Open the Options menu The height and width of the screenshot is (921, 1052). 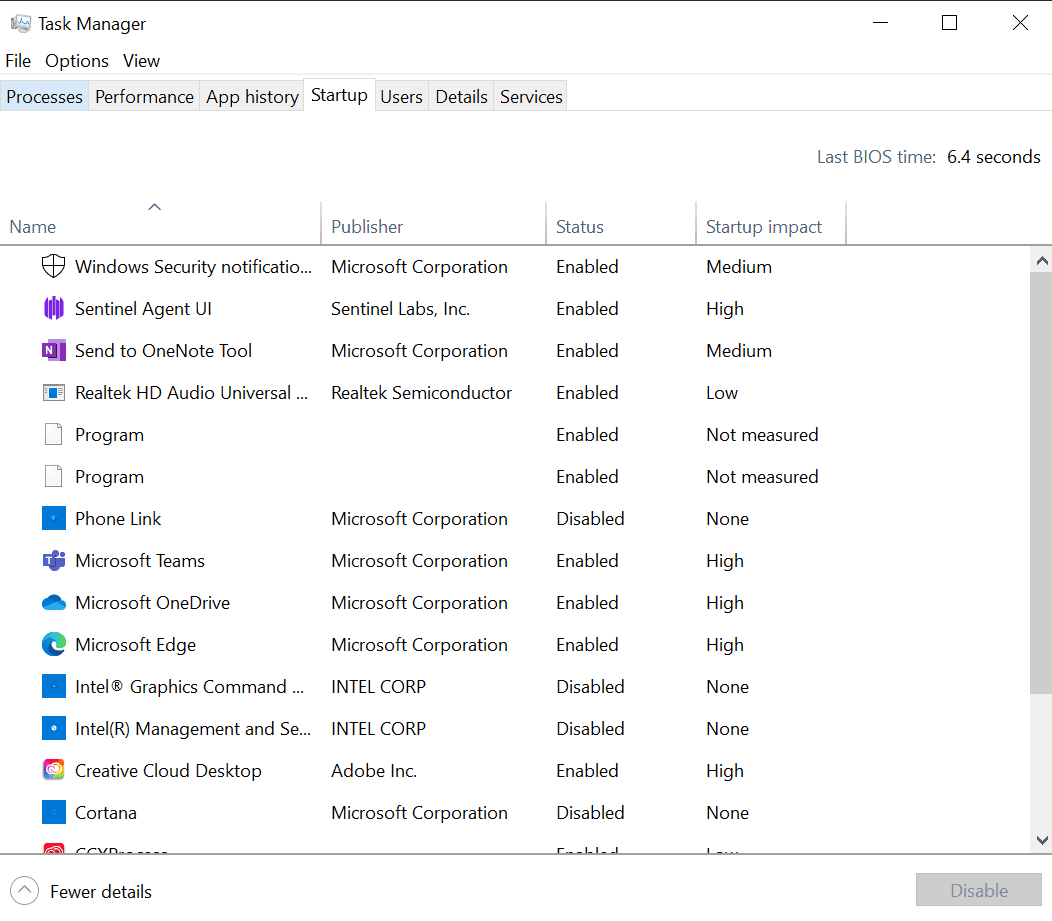coord(76,61)
